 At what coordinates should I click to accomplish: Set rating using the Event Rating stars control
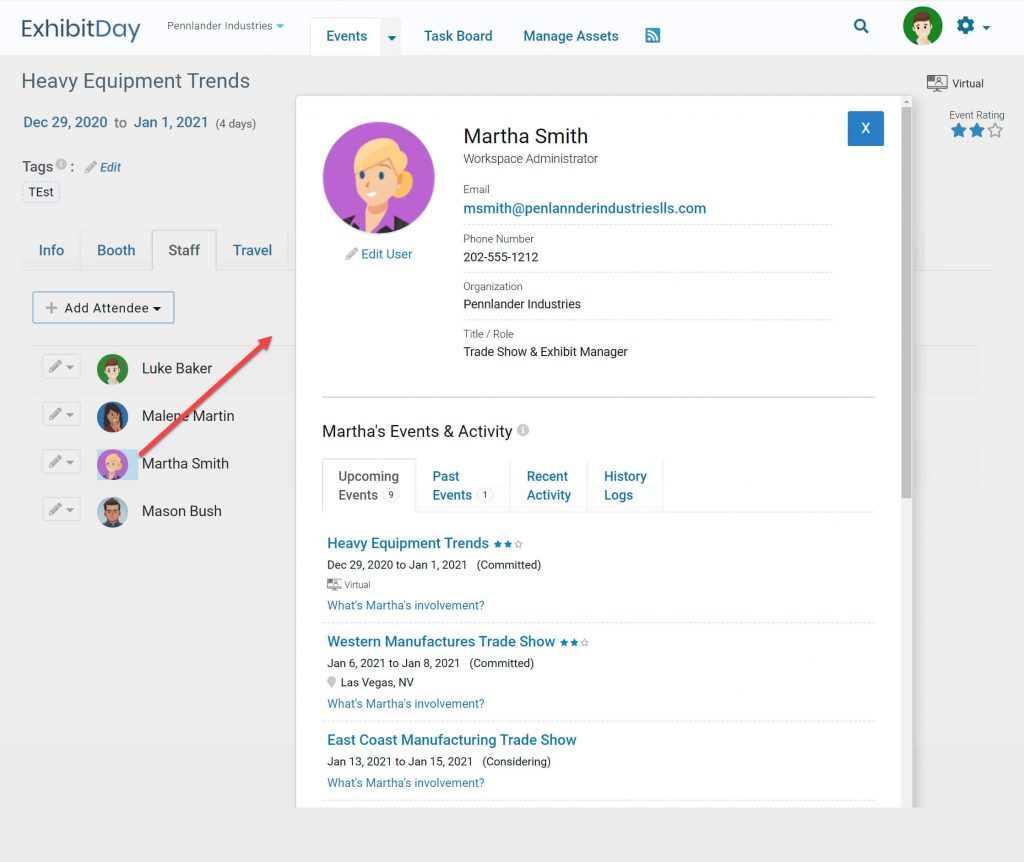coord(975,128)
